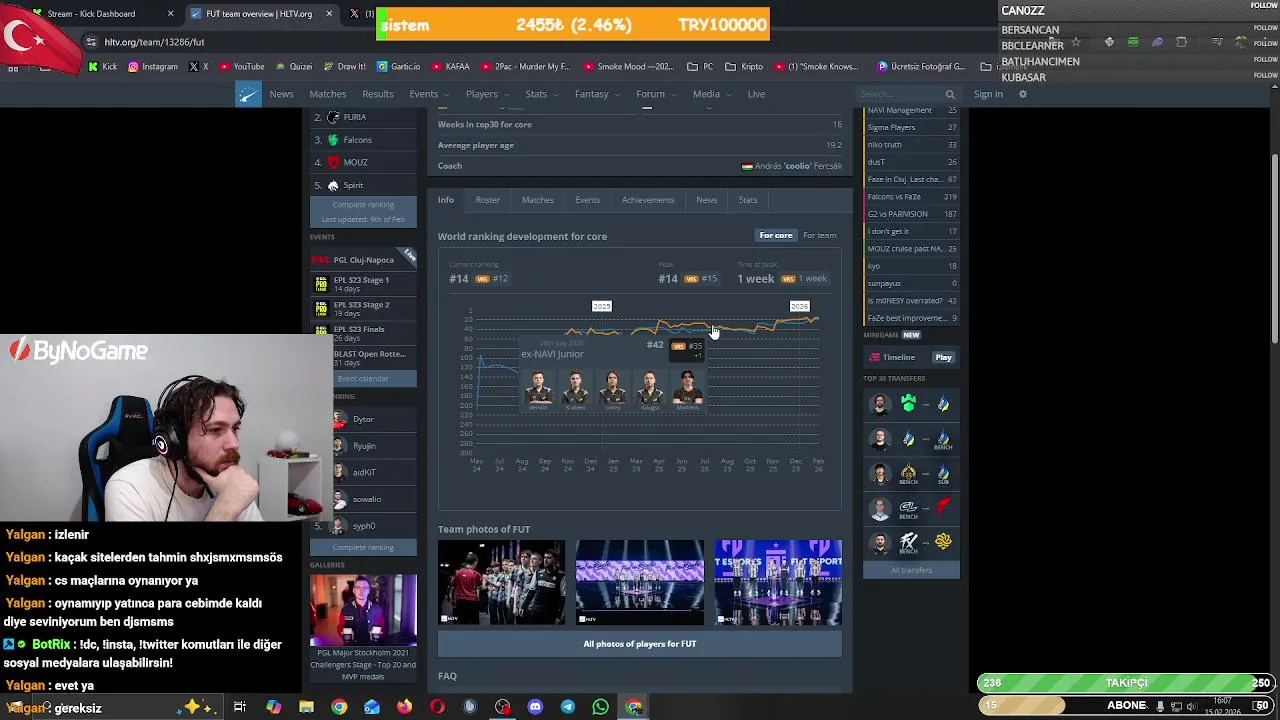Open the Instagram bookmark
This screenshot has height=720, width=1280.
tap(153, 67)
